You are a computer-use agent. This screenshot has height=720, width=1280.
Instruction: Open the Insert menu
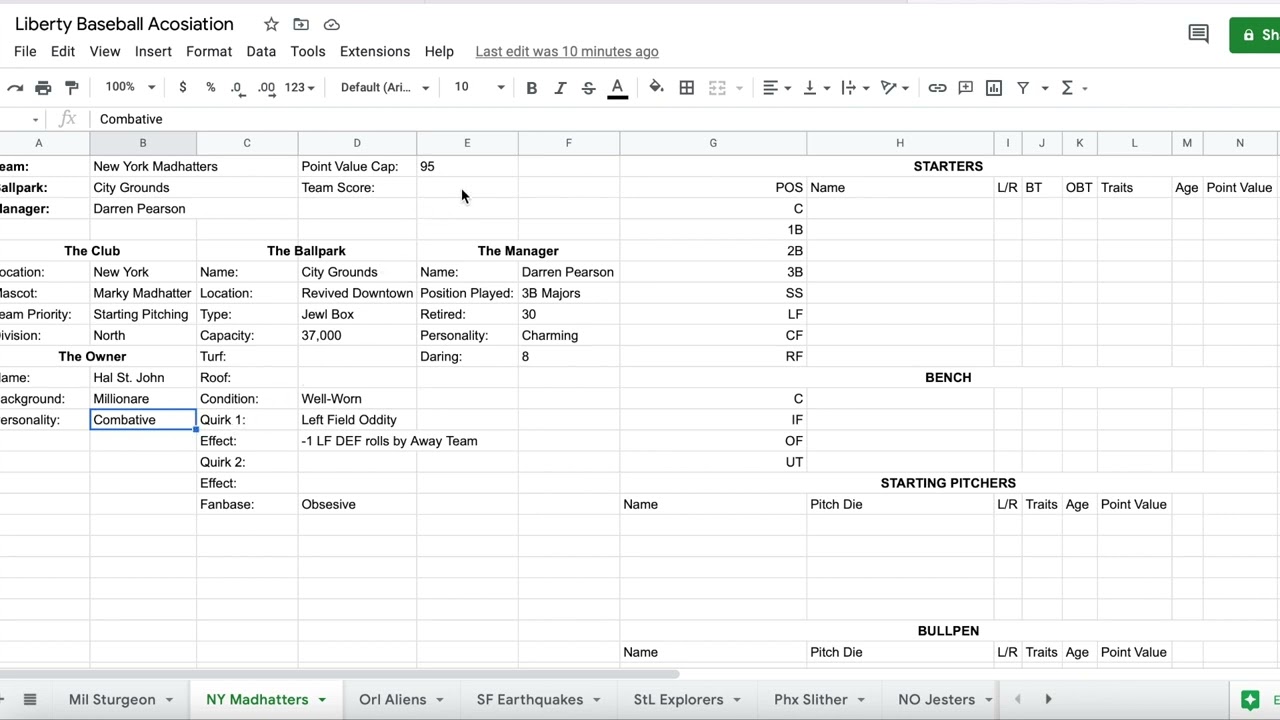click(153, 52)
